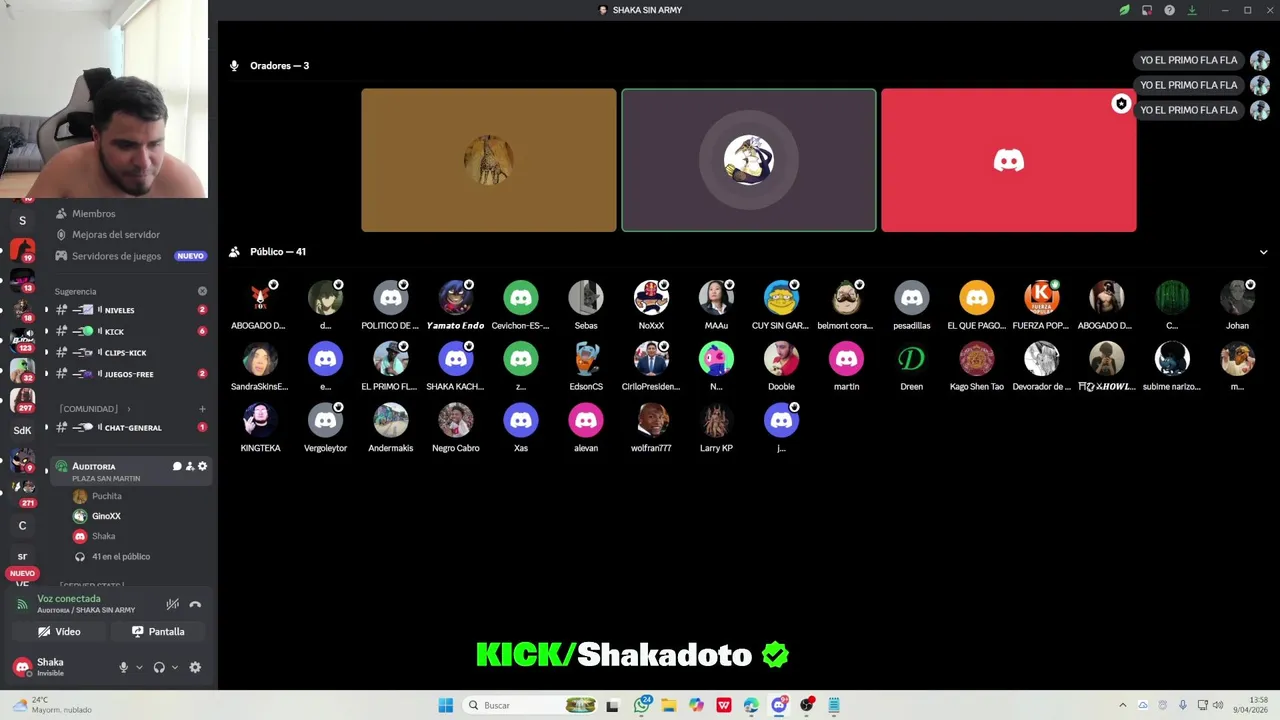Select the giraffe avatar speaker tile
This screenshot has width=1280, height=720.
tap(489, 160)
